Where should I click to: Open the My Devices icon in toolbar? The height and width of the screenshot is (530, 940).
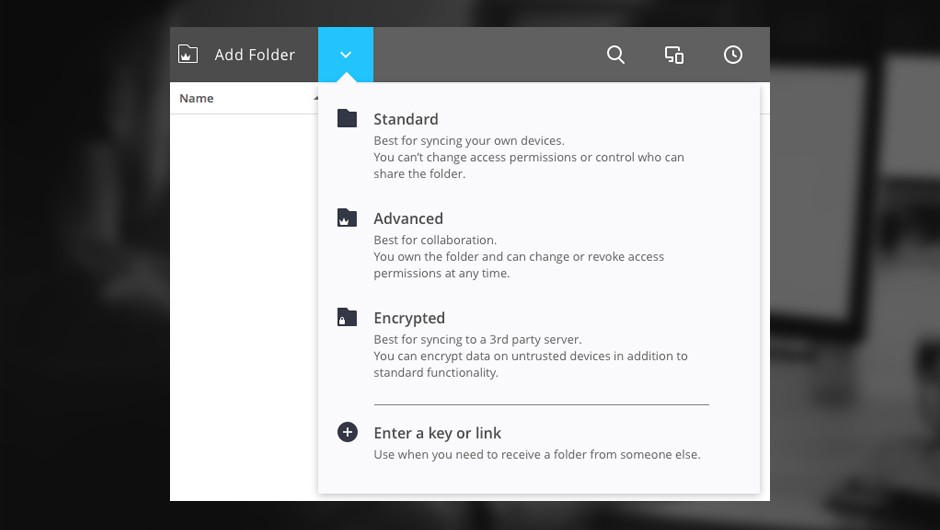tap(674, 55)
